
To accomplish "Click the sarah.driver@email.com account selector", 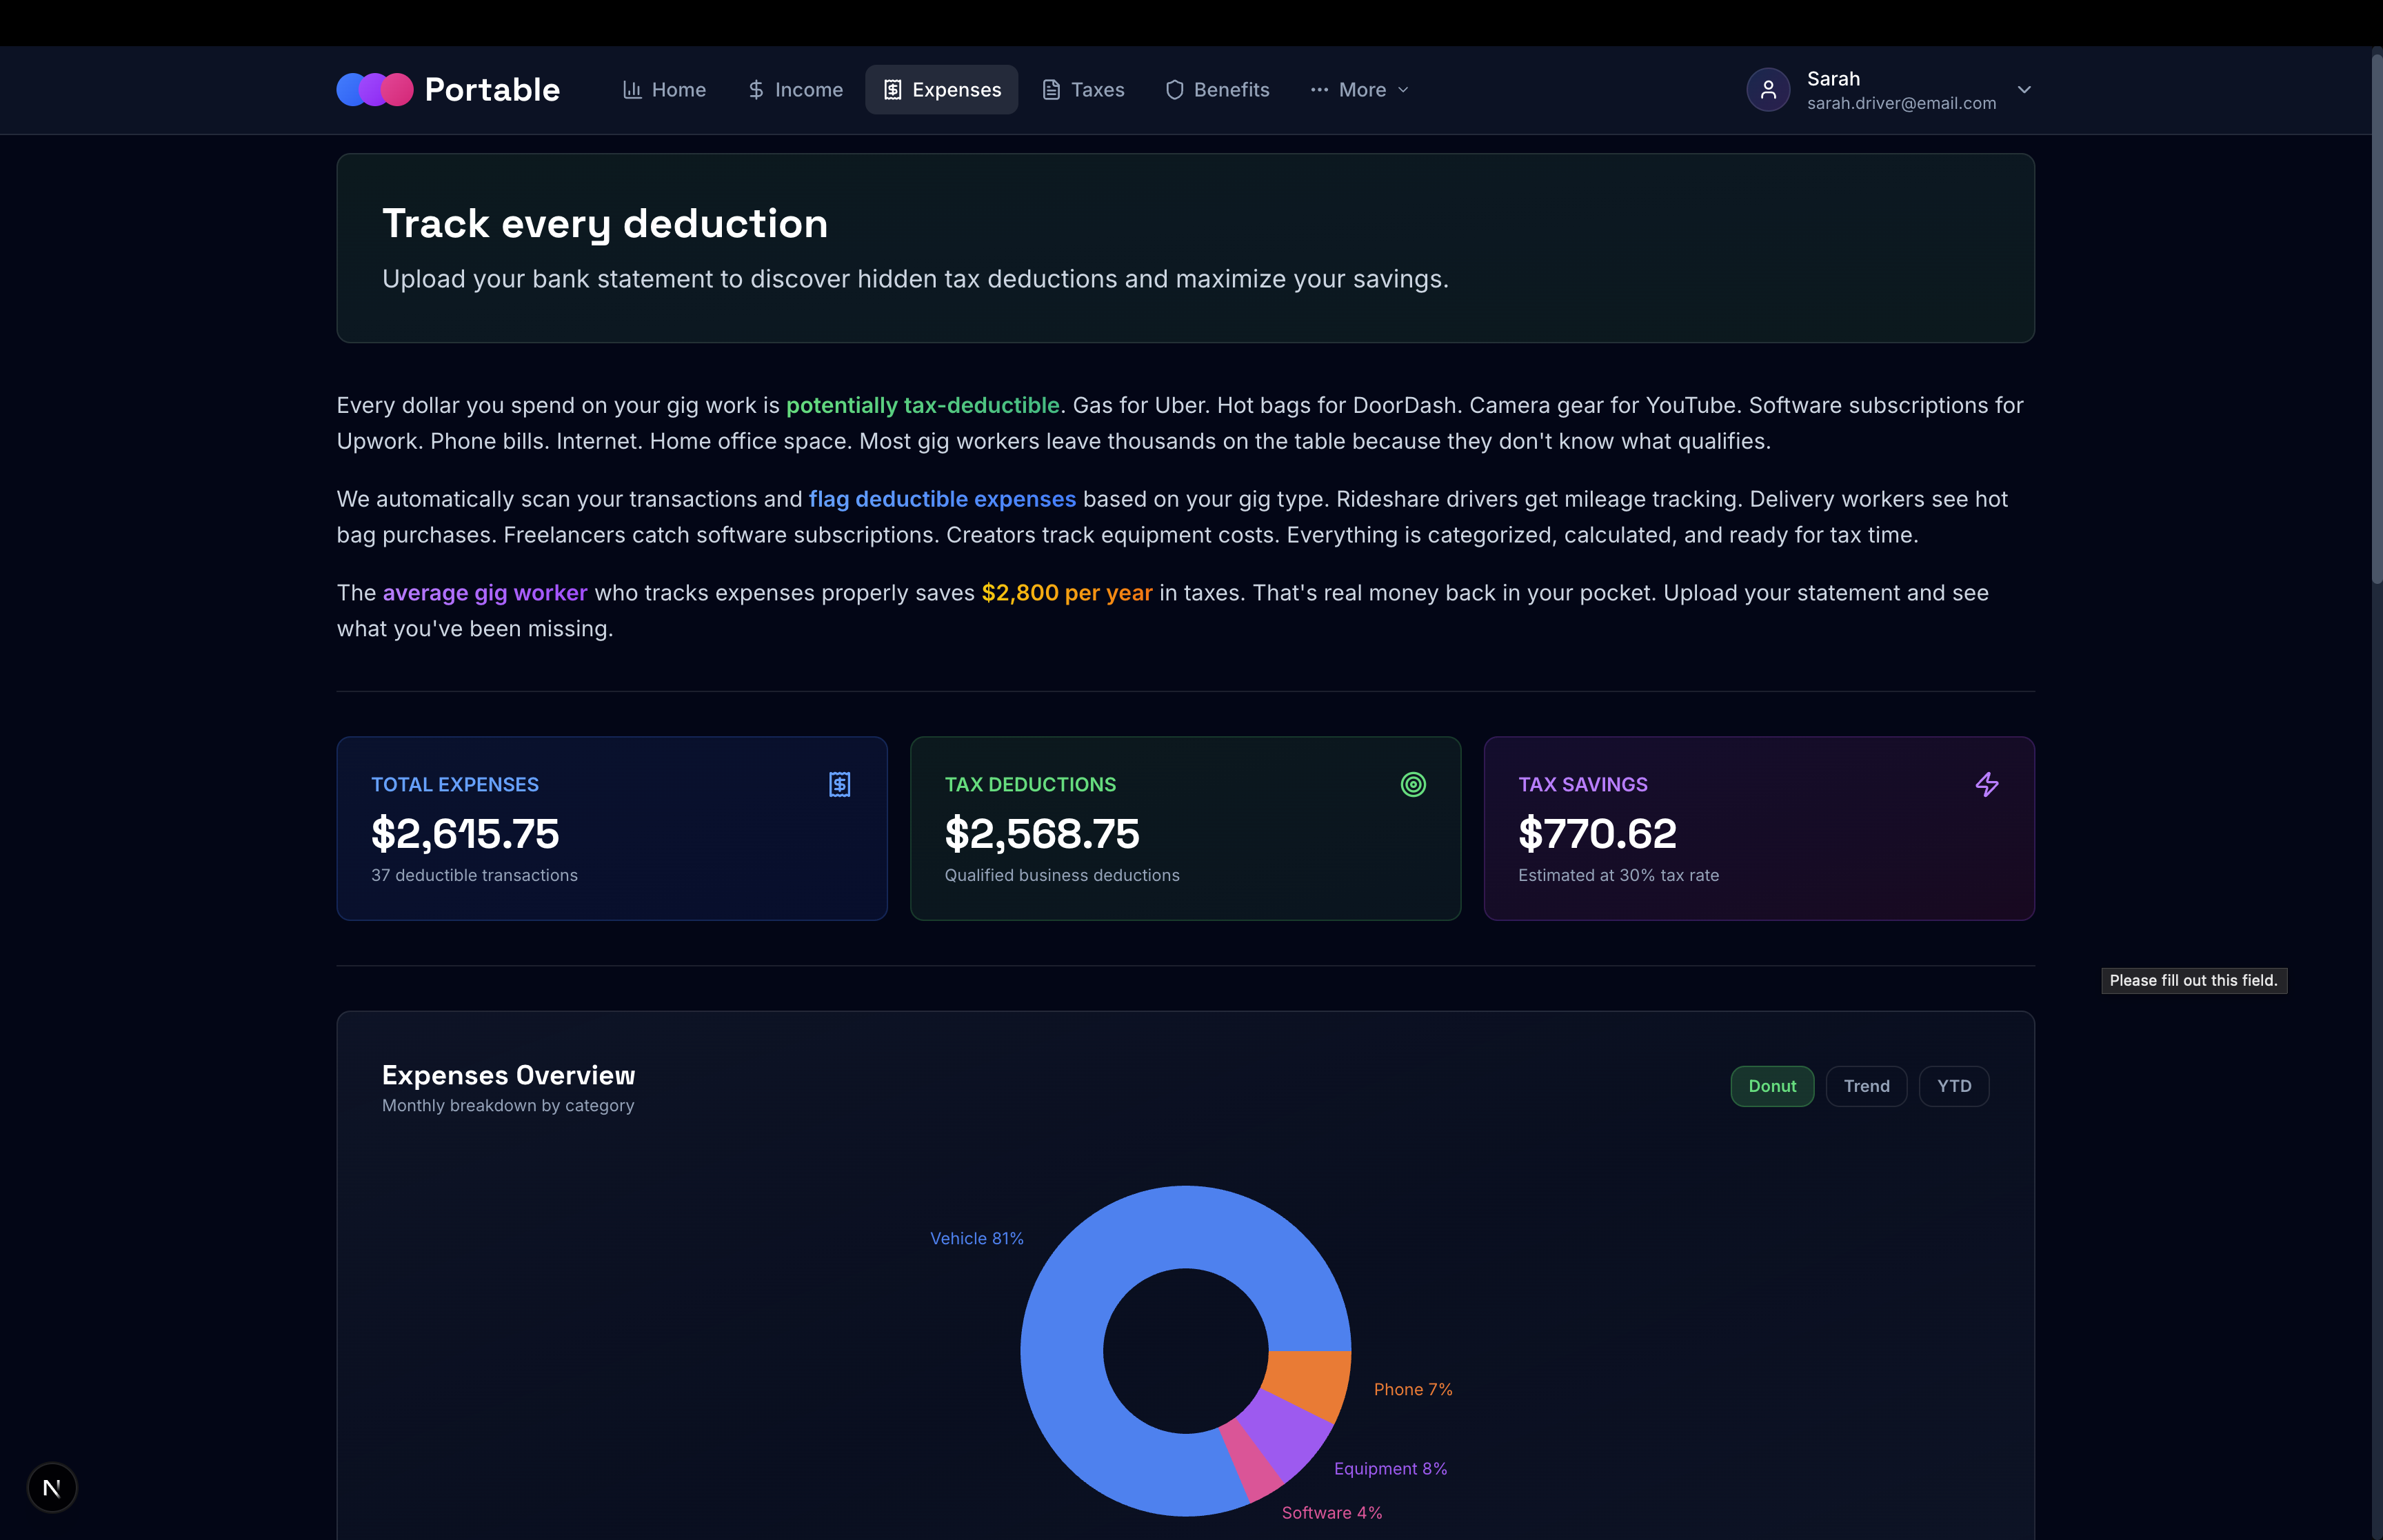I will (1900, 103).
